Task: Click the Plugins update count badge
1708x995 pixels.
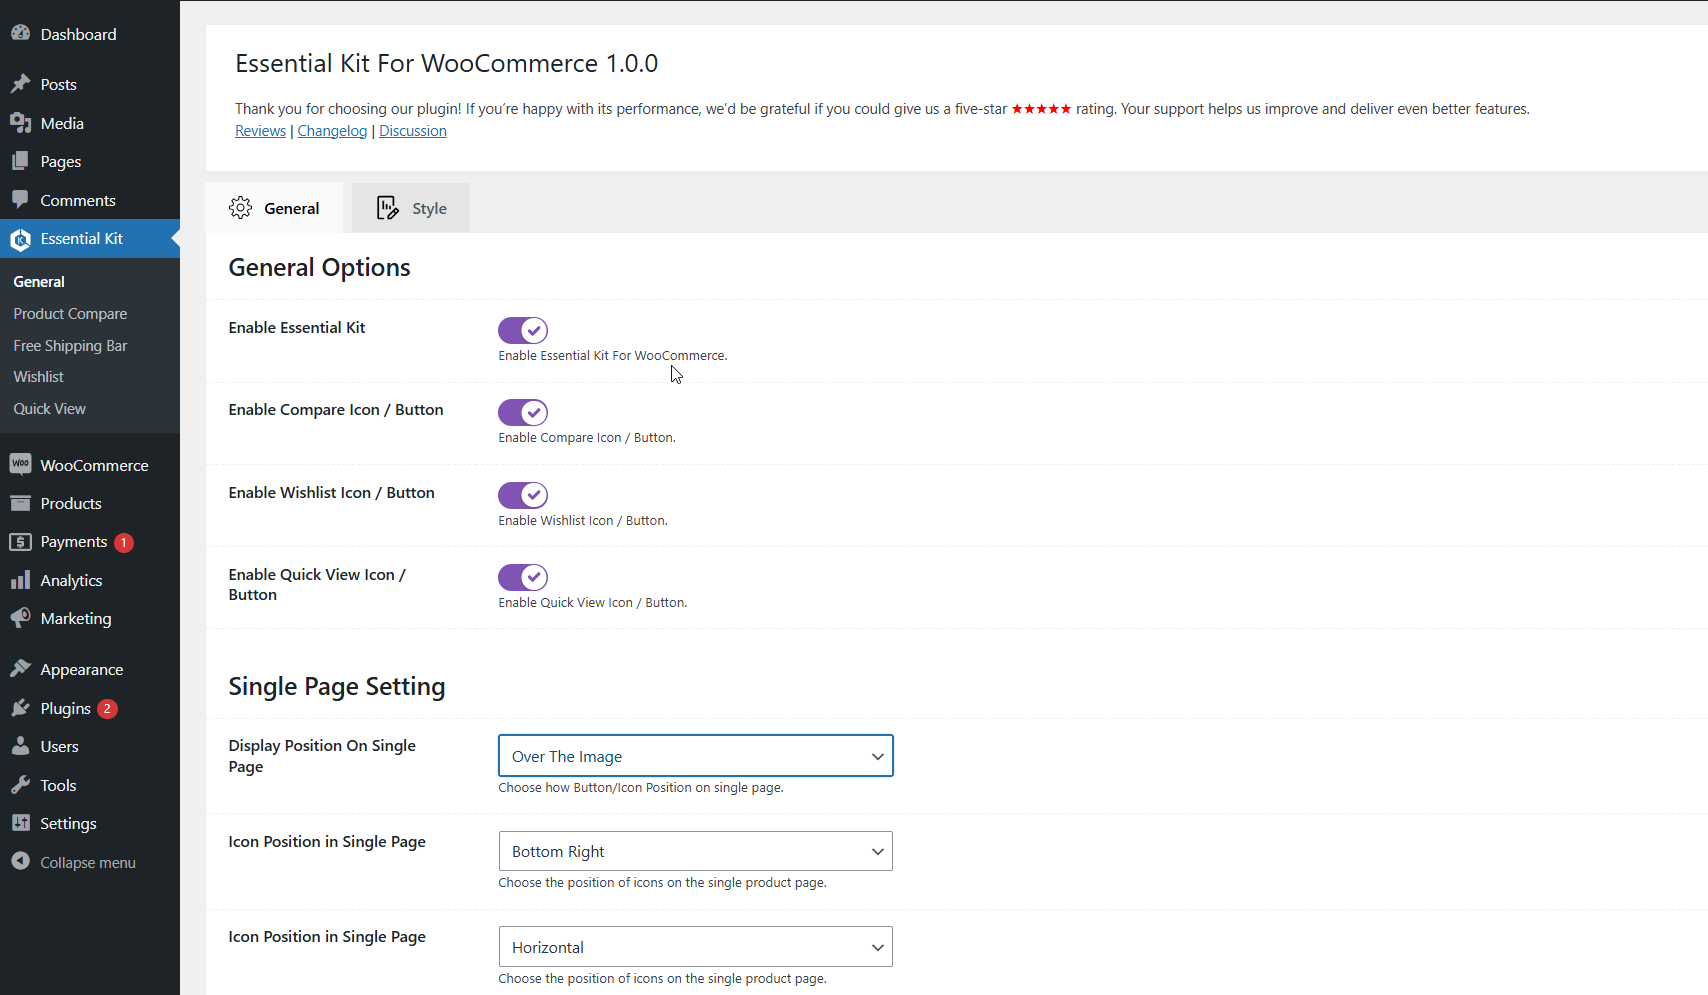Action: pyautogui.click(x=107, y=708)
